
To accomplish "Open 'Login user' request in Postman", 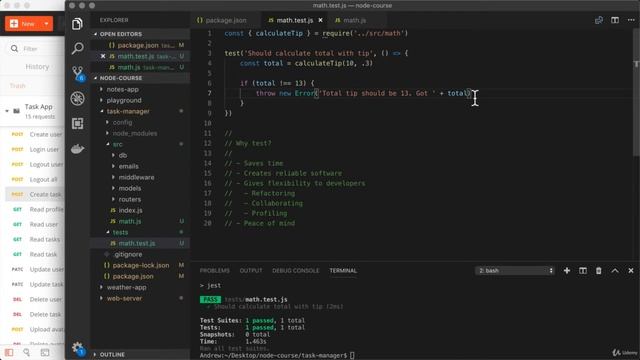I will coord(44,149).
